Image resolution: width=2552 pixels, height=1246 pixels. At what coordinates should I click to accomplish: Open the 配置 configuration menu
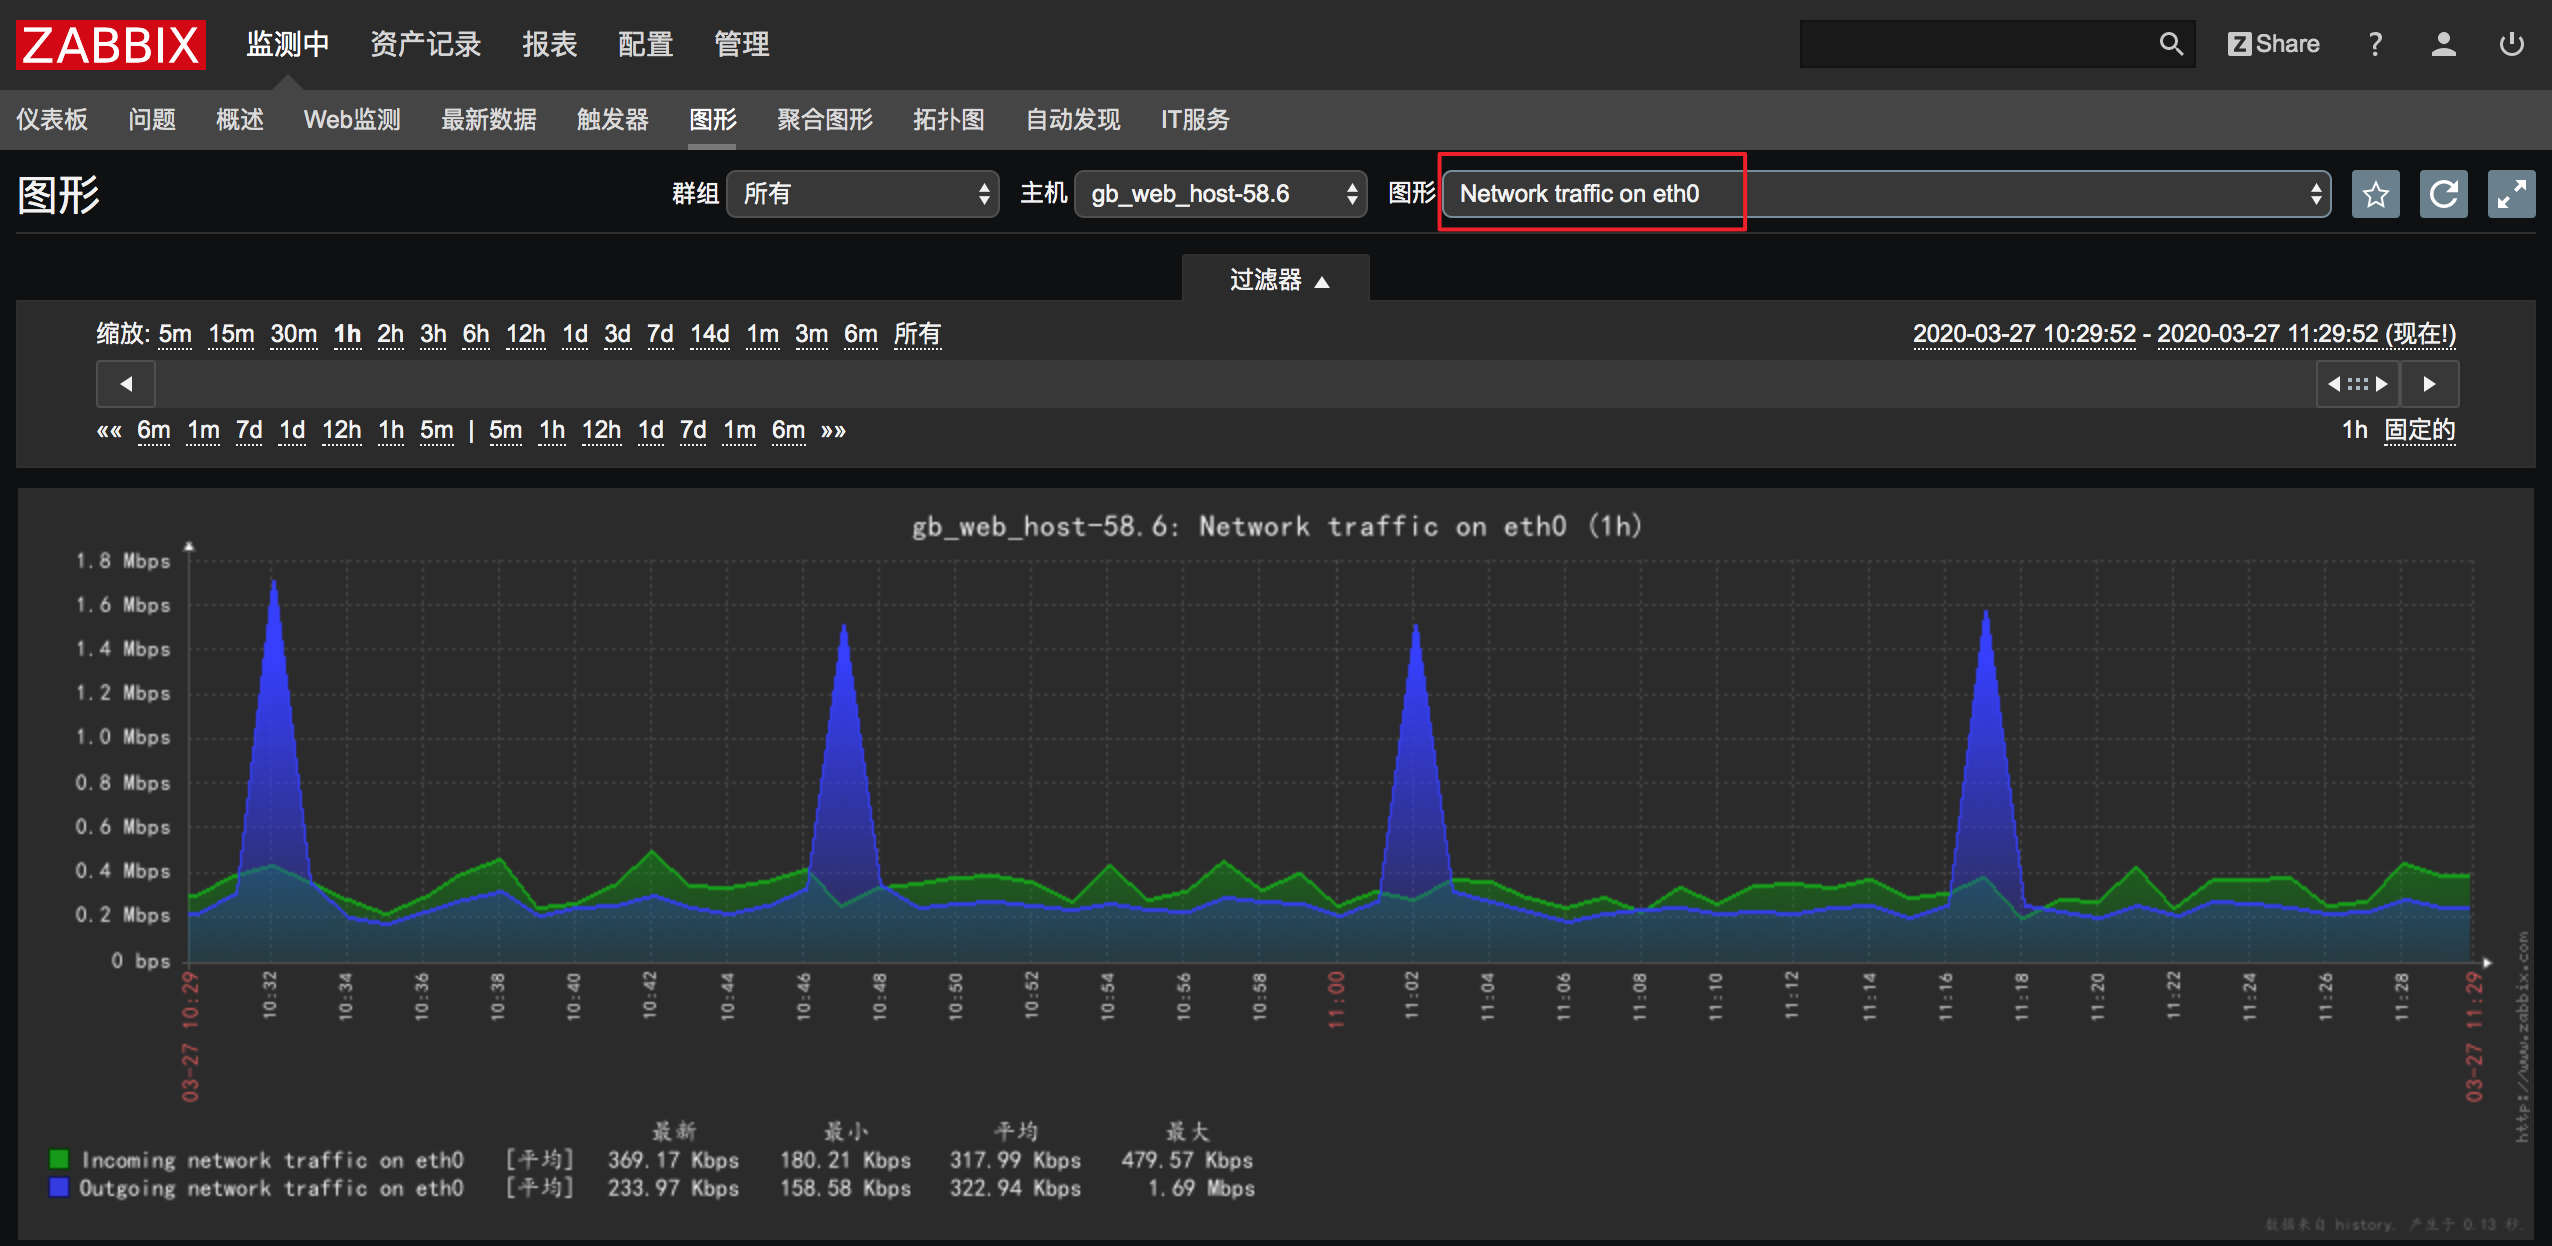[645, 44]
